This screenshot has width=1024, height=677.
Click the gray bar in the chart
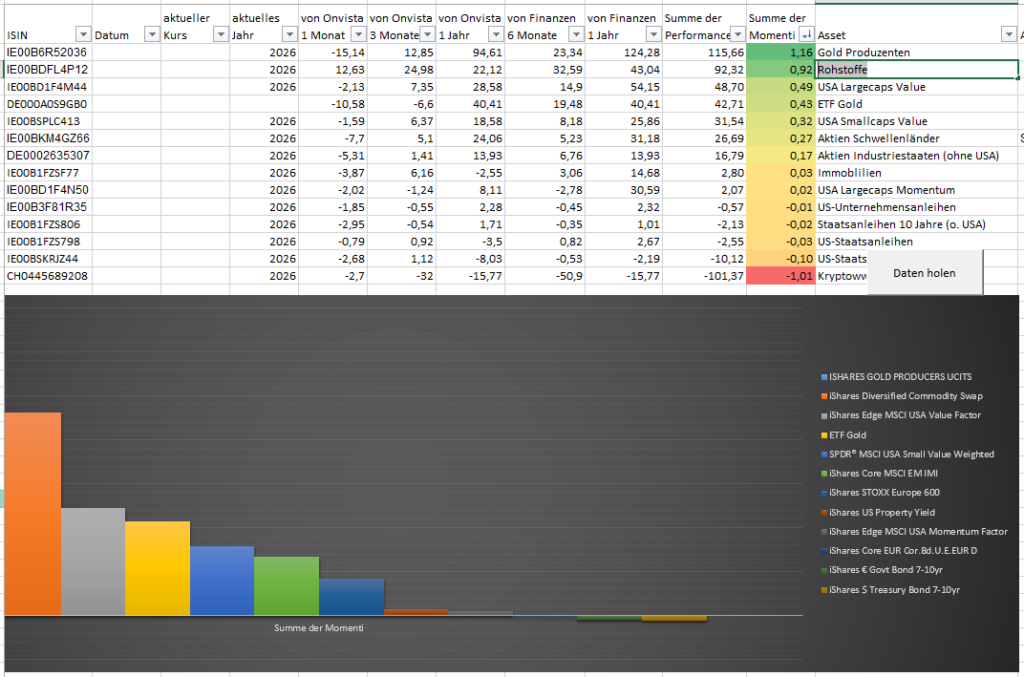(x=93, y=561)
